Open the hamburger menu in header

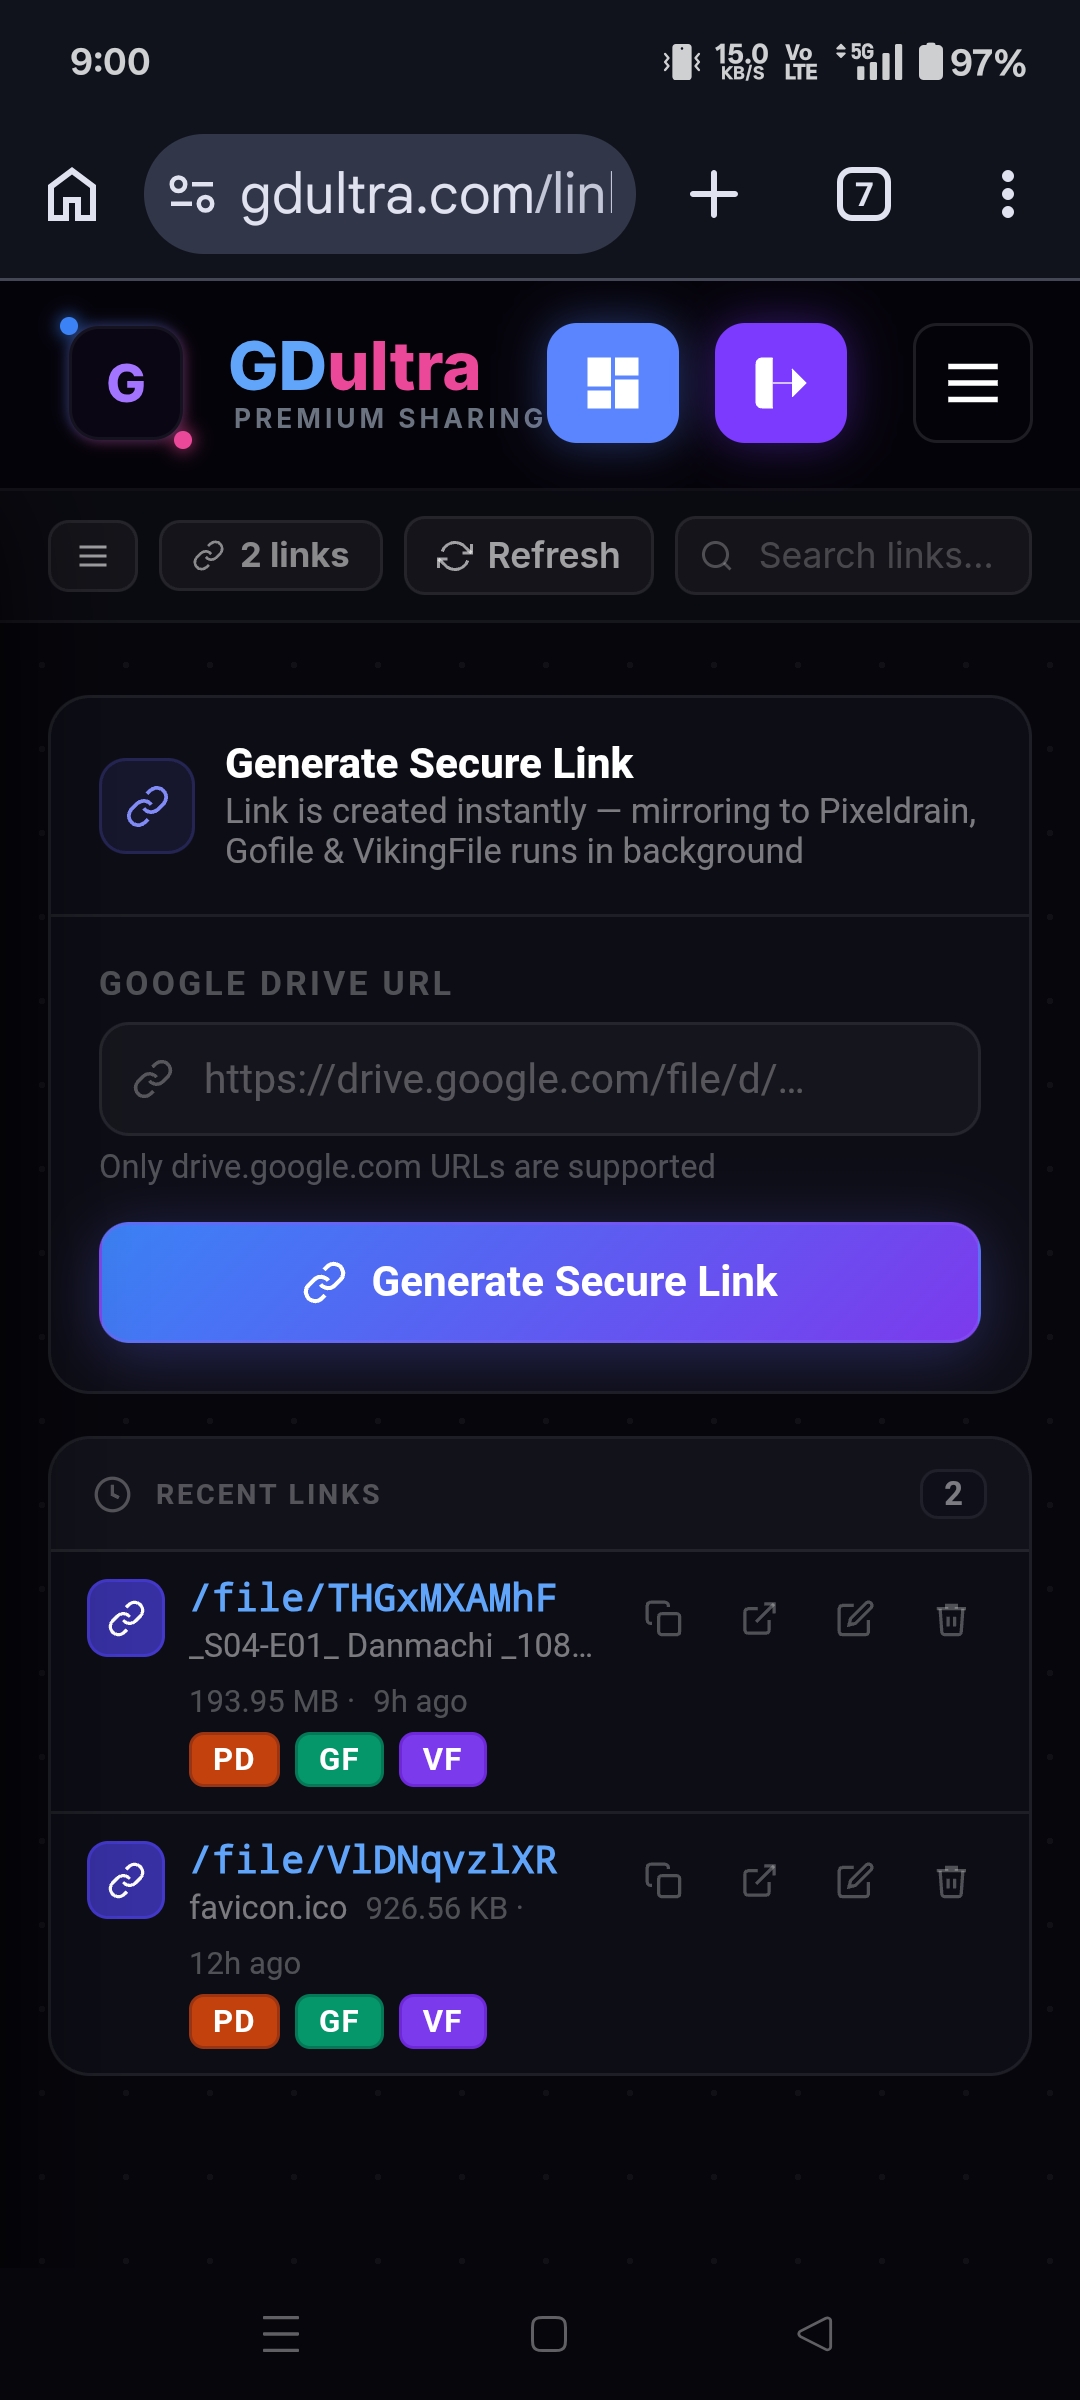coord(971,383)
